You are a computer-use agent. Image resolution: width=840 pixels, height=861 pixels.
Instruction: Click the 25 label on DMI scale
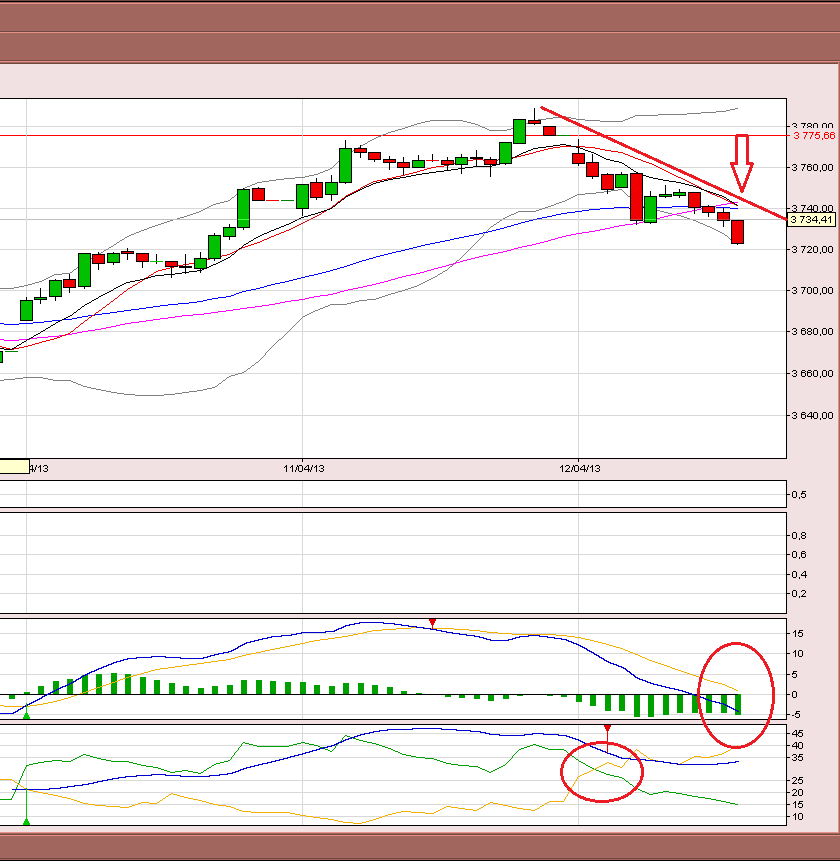(798, 780)
